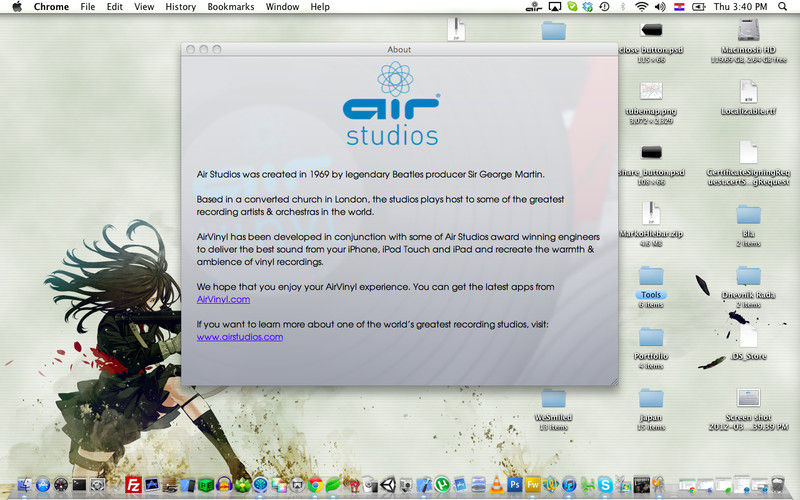Click the About window resize grip

tap(614, 381)
